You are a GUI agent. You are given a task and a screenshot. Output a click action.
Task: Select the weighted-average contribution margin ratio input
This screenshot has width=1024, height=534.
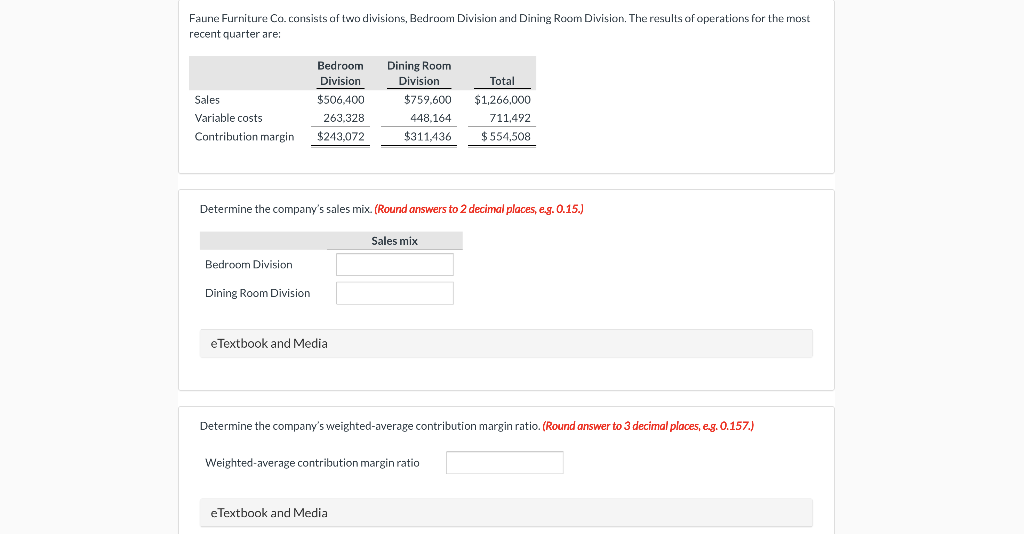505,462
